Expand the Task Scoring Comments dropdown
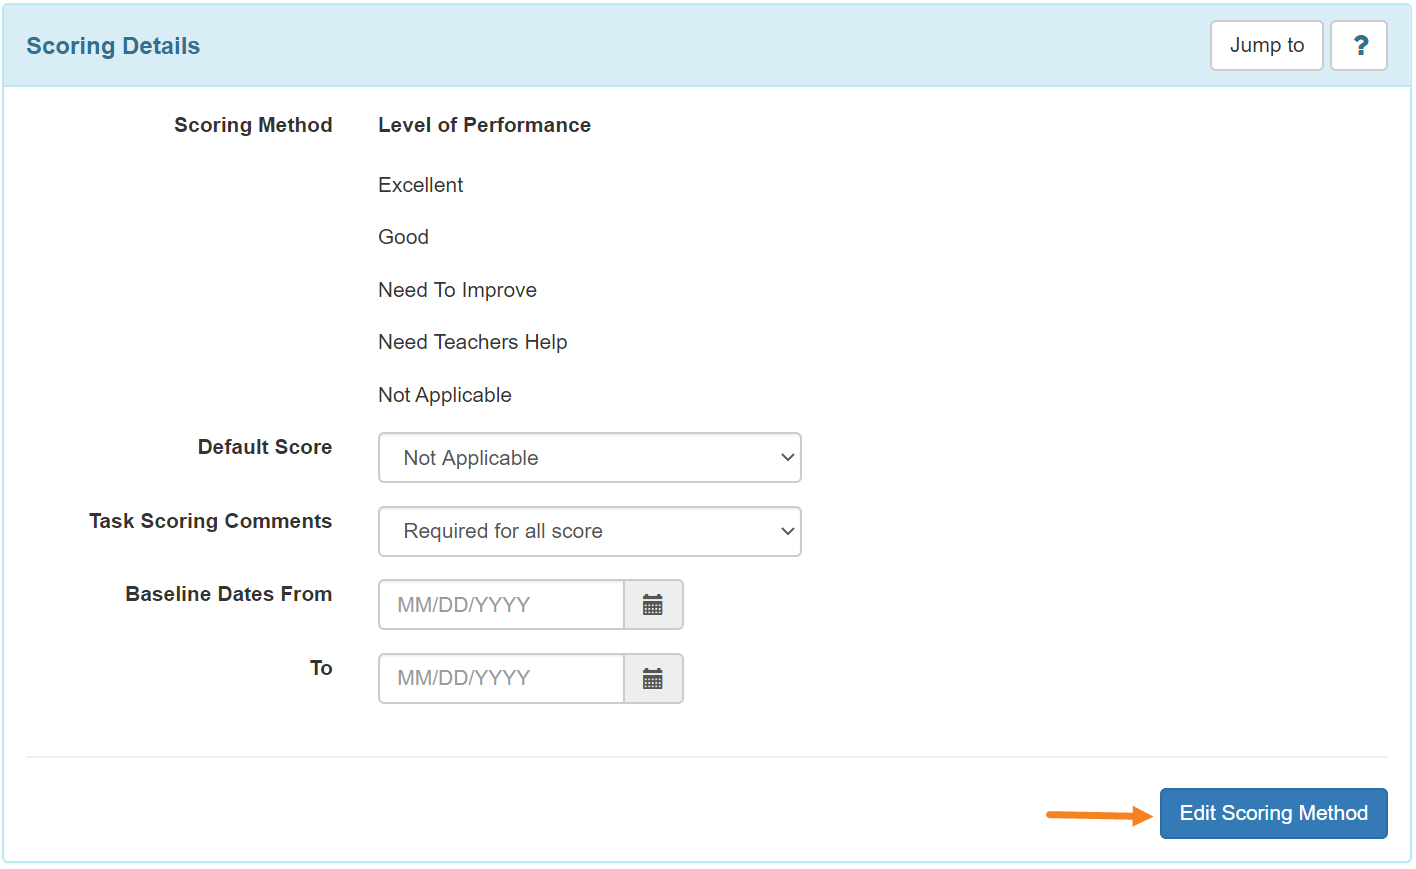Image resolution: width=1416 pixels, height=869 pixels. click(590, 531)
